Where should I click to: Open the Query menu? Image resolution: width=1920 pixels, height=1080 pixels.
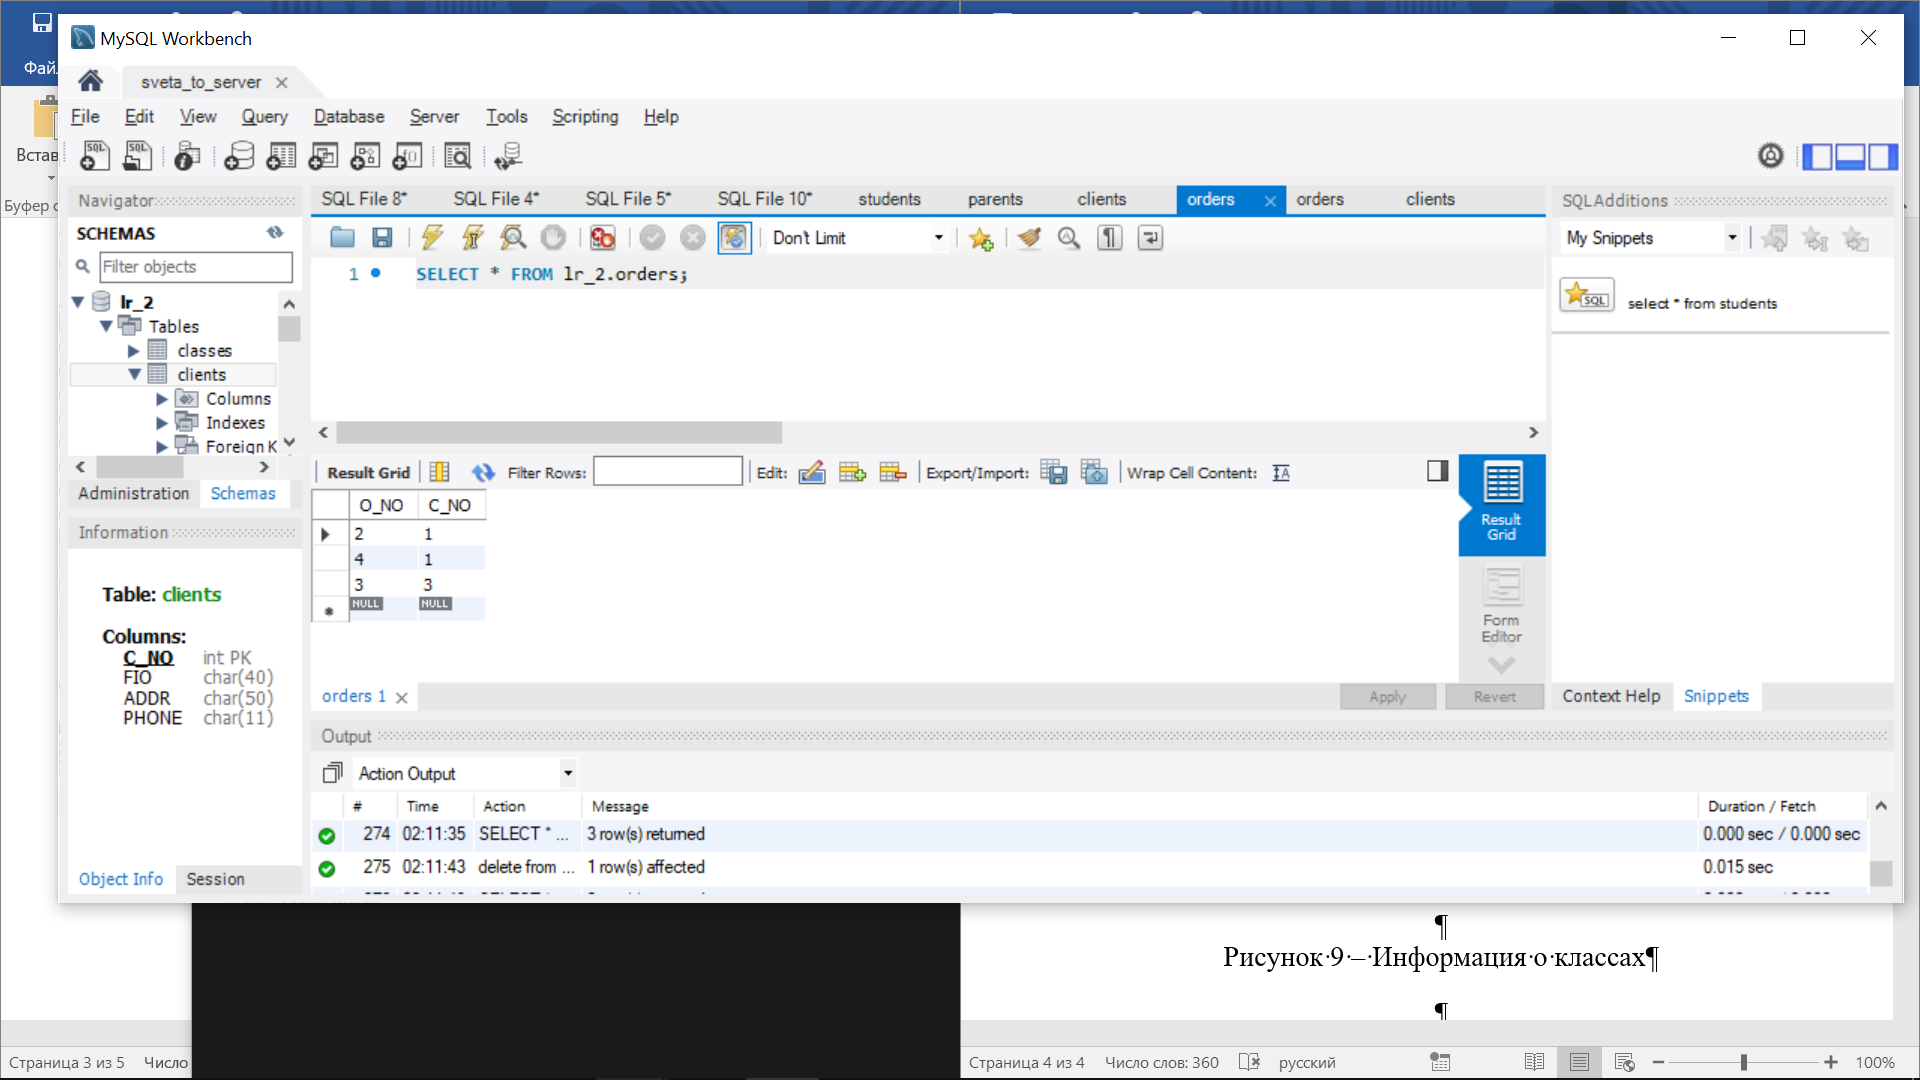pos(265,116)
